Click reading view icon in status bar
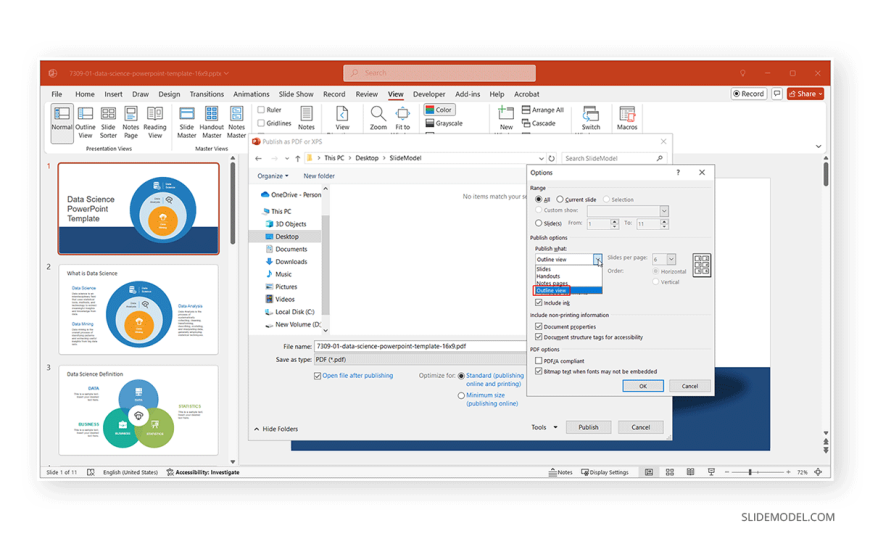Image resolution: width=870 pixels, height=539 pixels. point(690,472)
